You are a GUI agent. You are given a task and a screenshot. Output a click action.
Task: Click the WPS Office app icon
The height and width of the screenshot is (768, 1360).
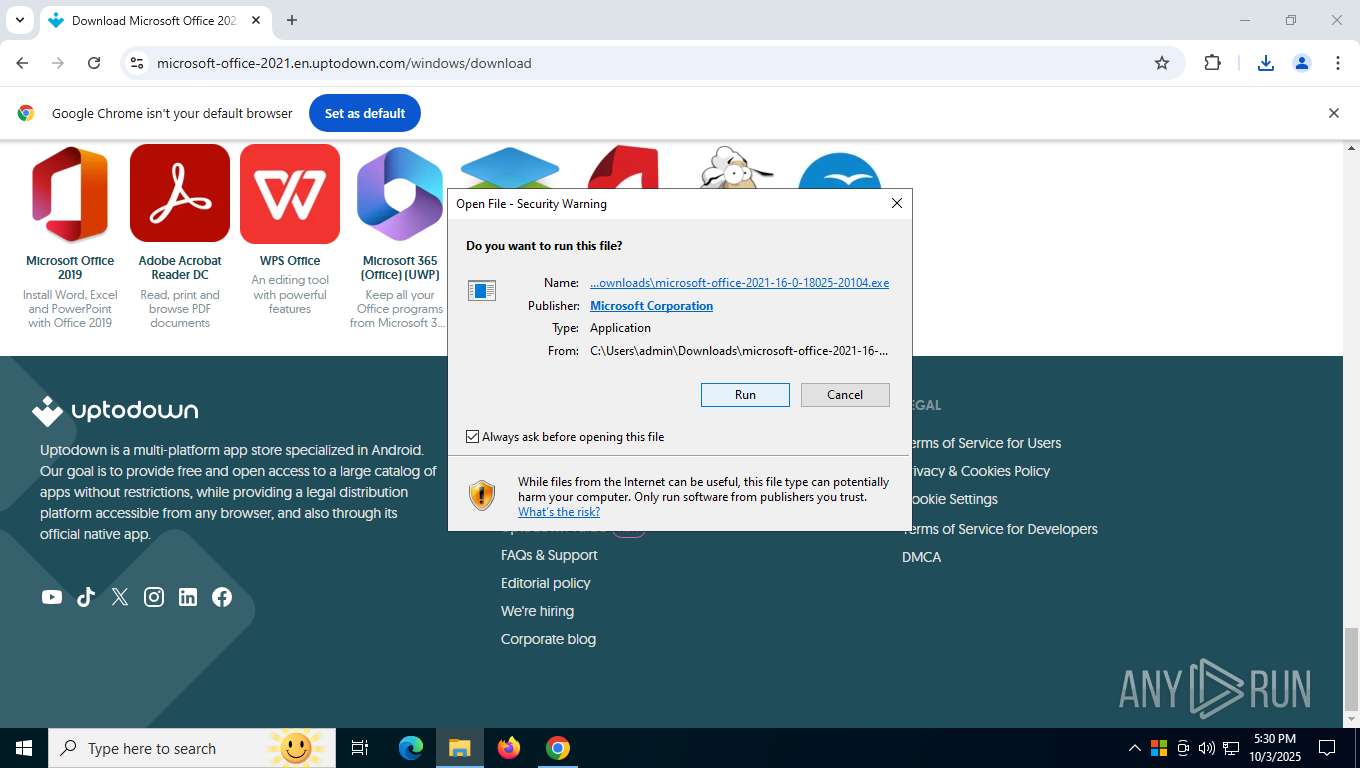tap(290, 194)
